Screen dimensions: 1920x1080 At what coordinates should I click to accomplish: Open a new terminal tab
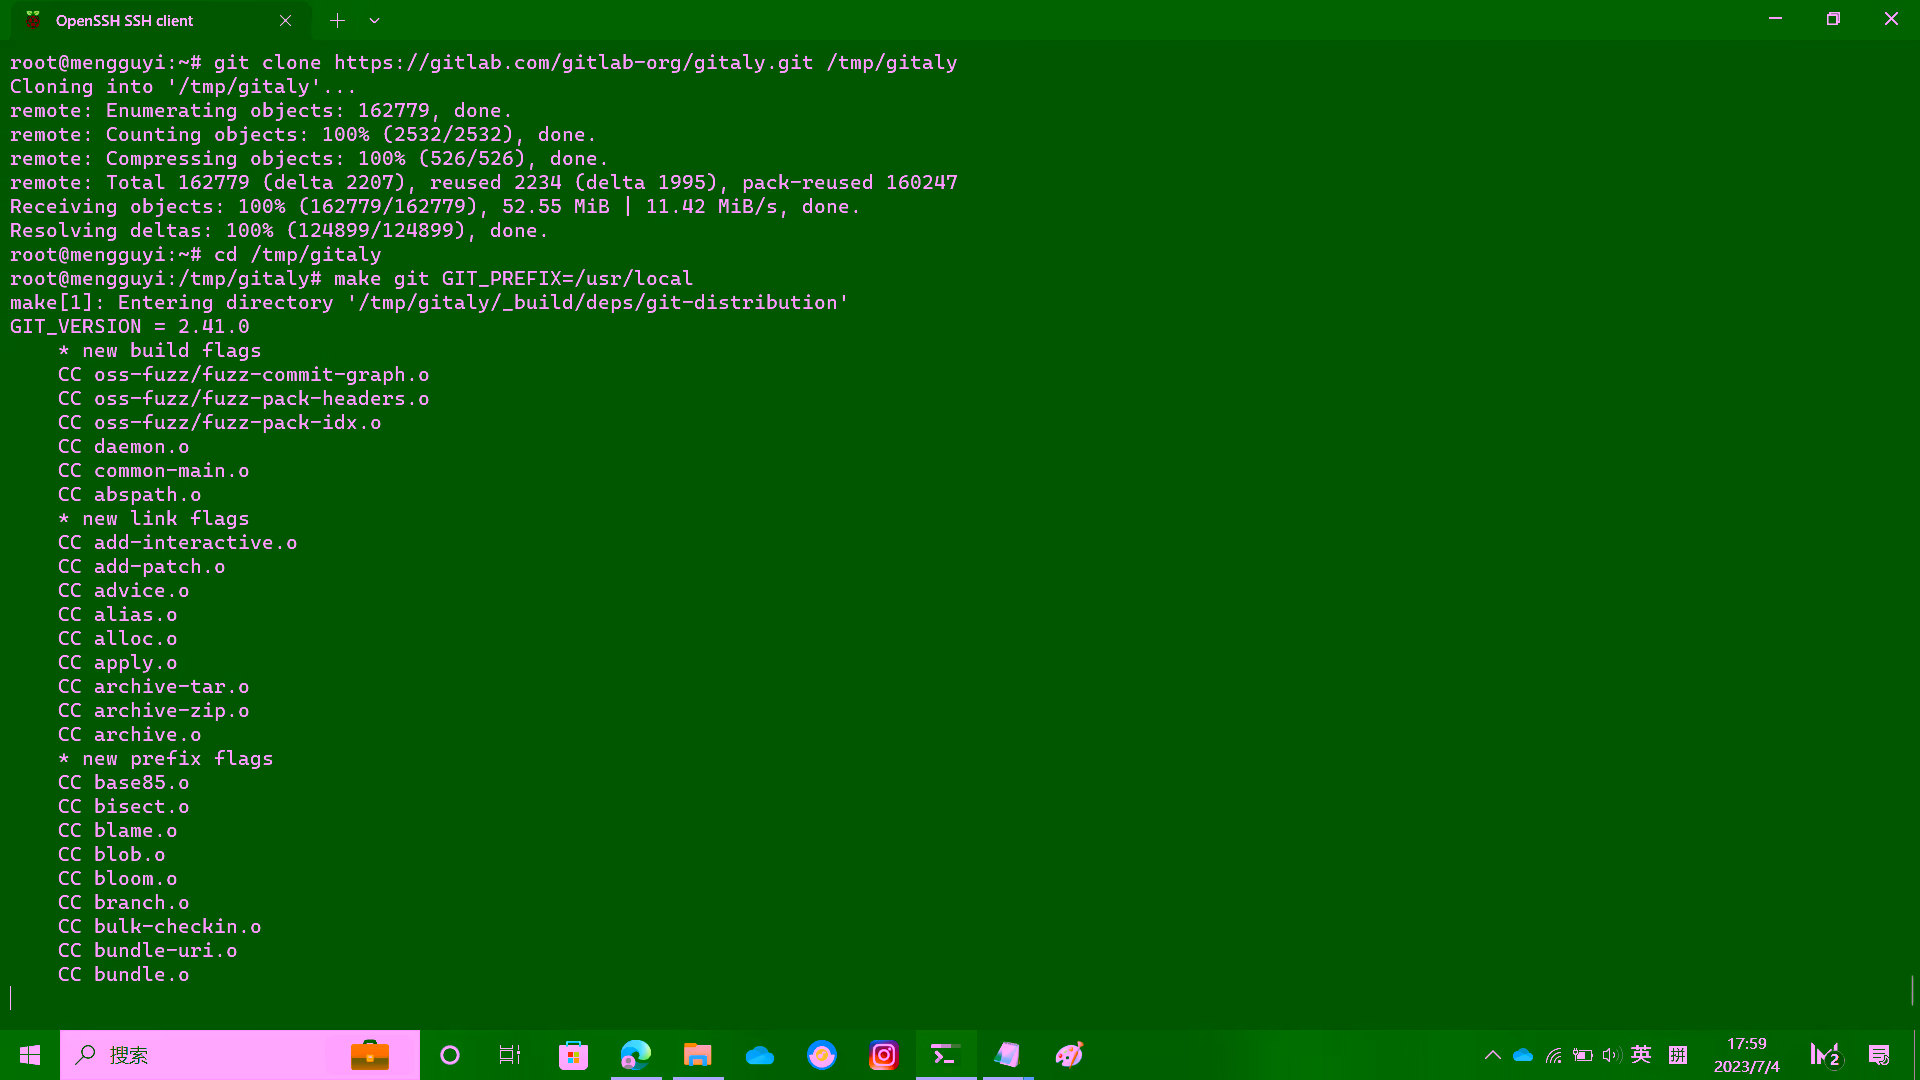(337, 20)
